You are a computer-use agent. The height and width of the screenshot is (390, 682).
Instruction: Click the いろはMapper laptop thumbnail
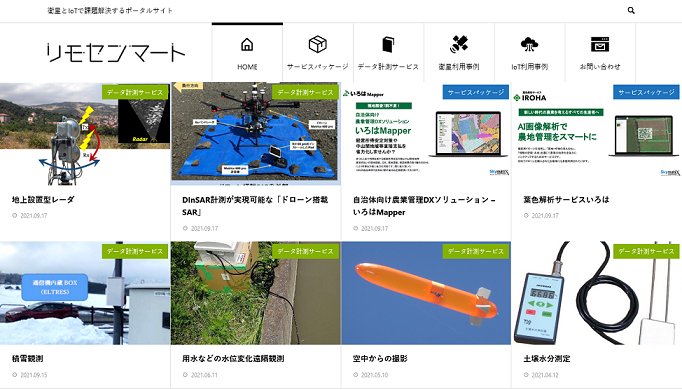point(426,133)
